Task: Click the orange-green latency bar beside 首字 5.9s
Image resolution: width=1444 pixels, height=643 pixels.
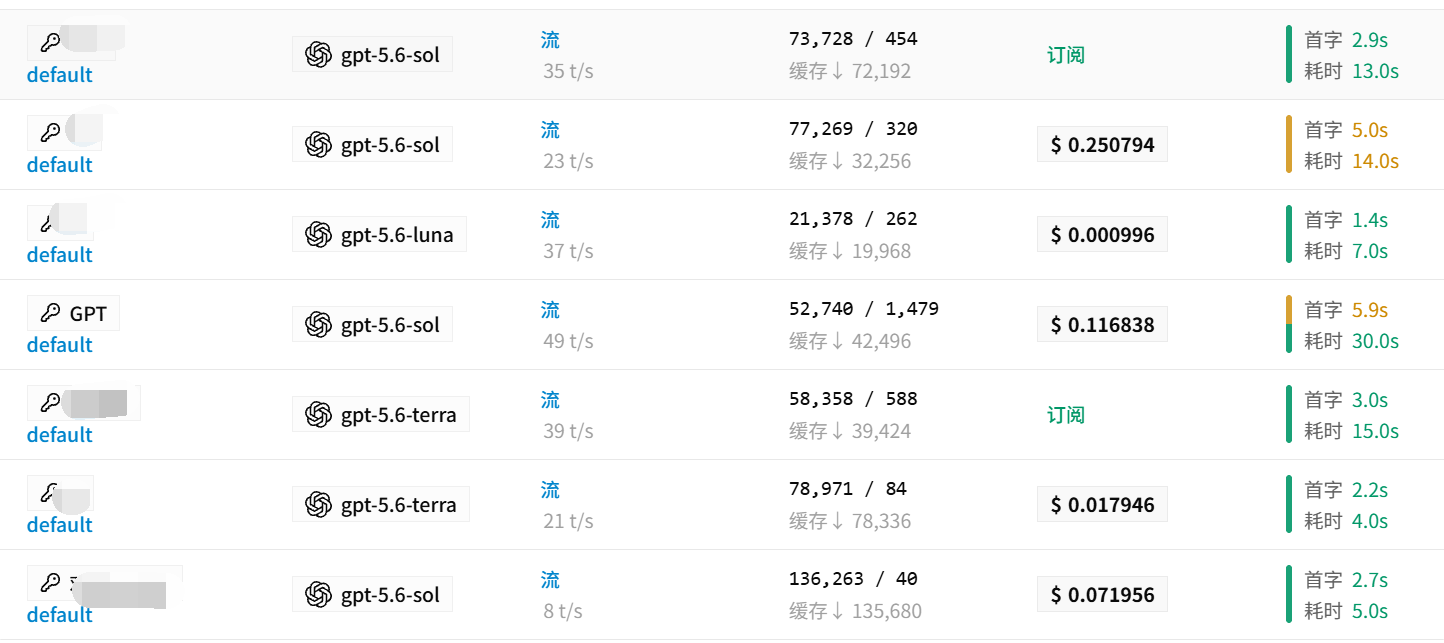Action: 1289,325
